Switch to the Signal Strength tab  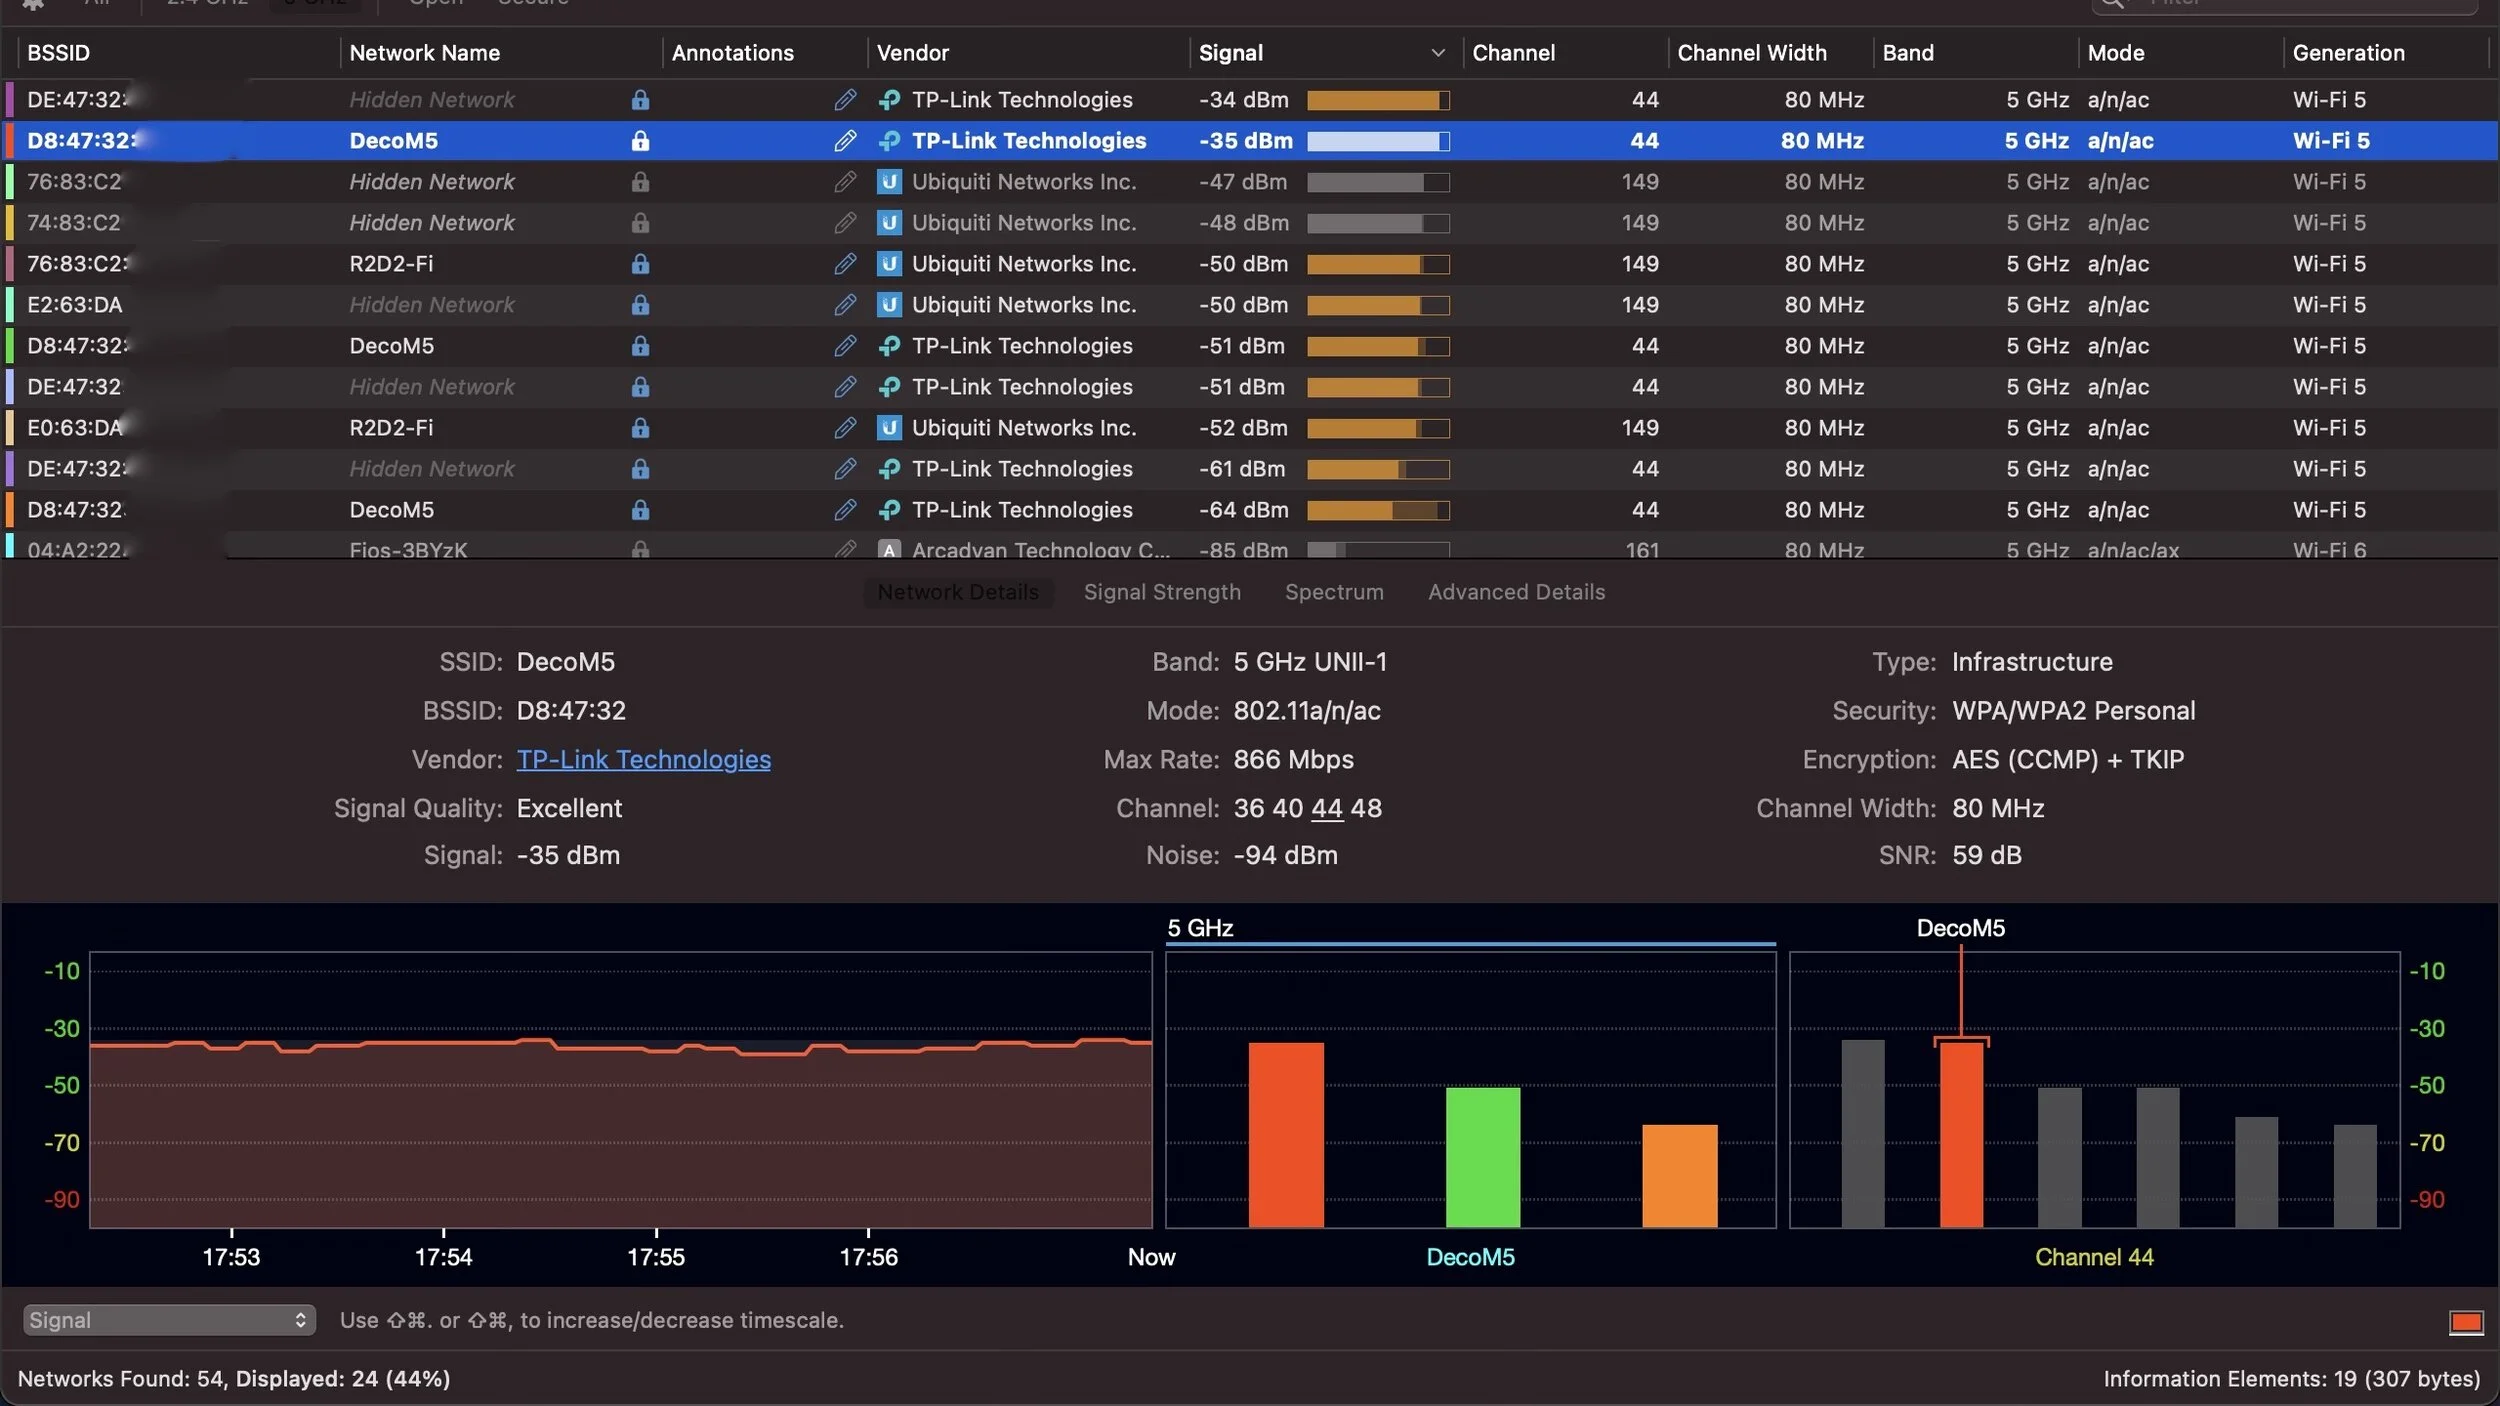[x=1161, y=592]
